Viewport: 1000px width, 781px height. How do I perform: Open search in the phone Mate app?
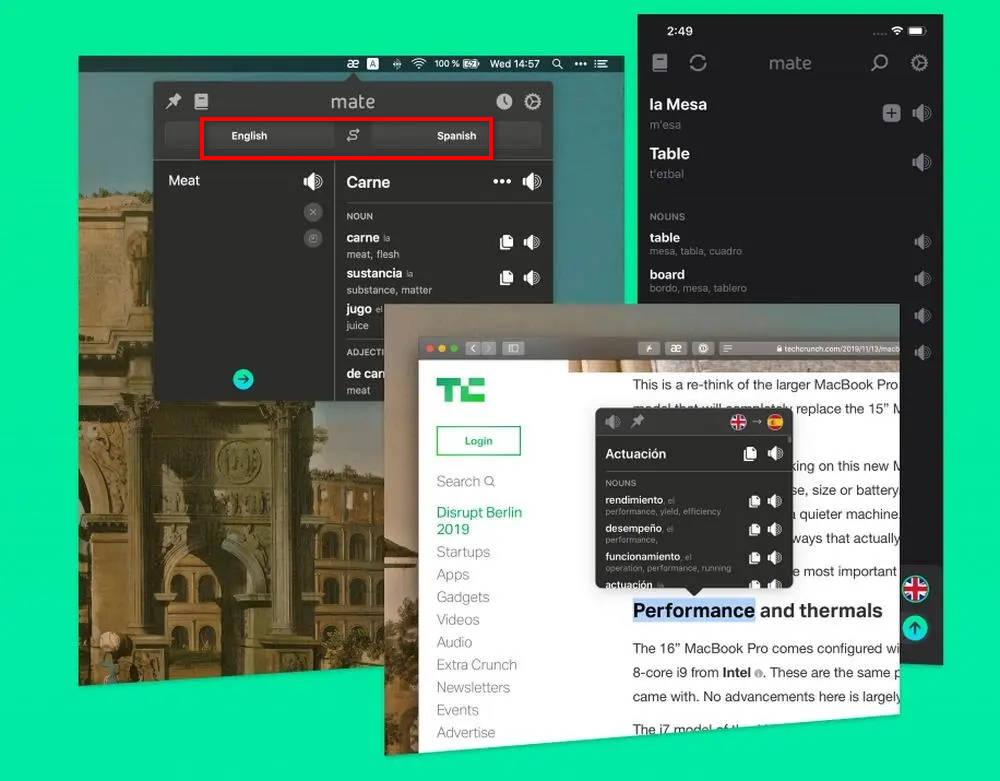click(x=879, y=63)
